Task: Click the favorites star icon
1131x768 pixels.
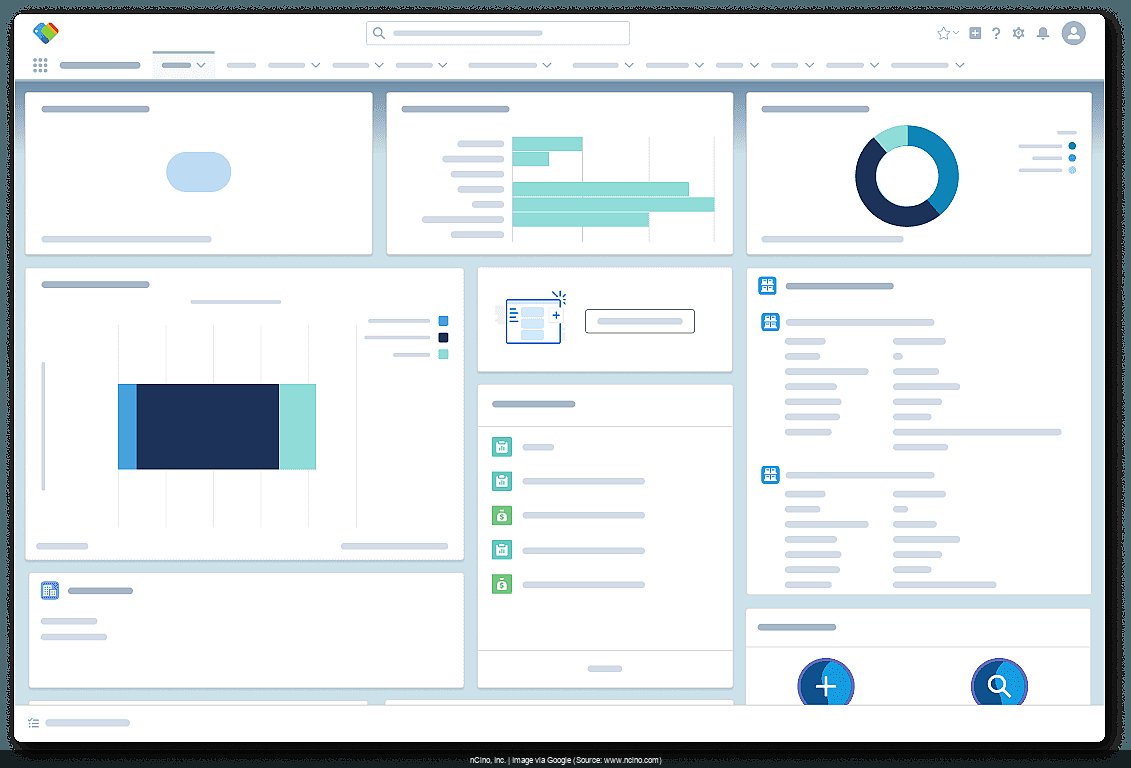Action: point(943,33)
